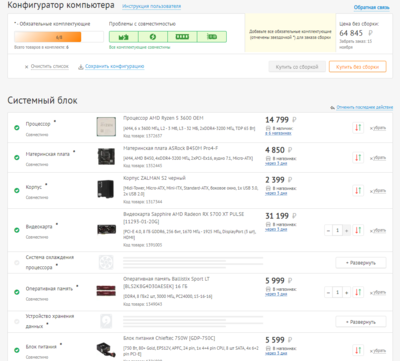Click the power compatibility icon
Screen dimensions: 400x361
(x=153, y=37)
